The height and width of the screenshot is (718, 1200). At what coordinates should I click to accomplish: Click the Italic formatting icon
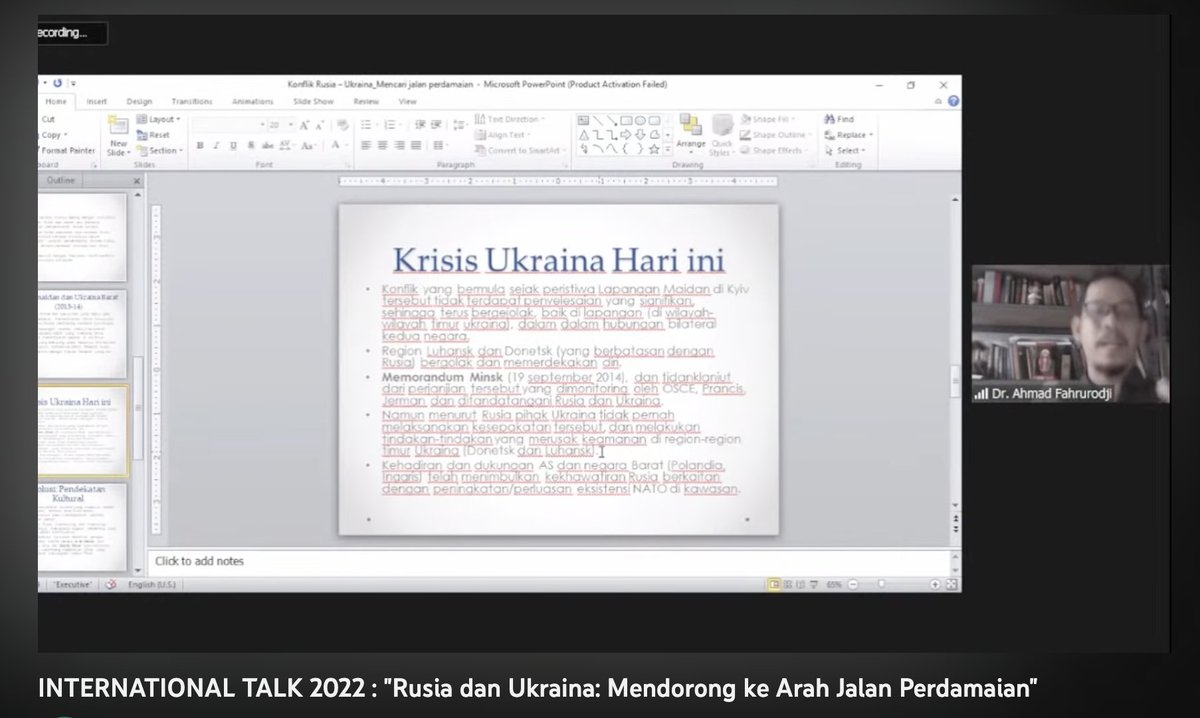216,145
